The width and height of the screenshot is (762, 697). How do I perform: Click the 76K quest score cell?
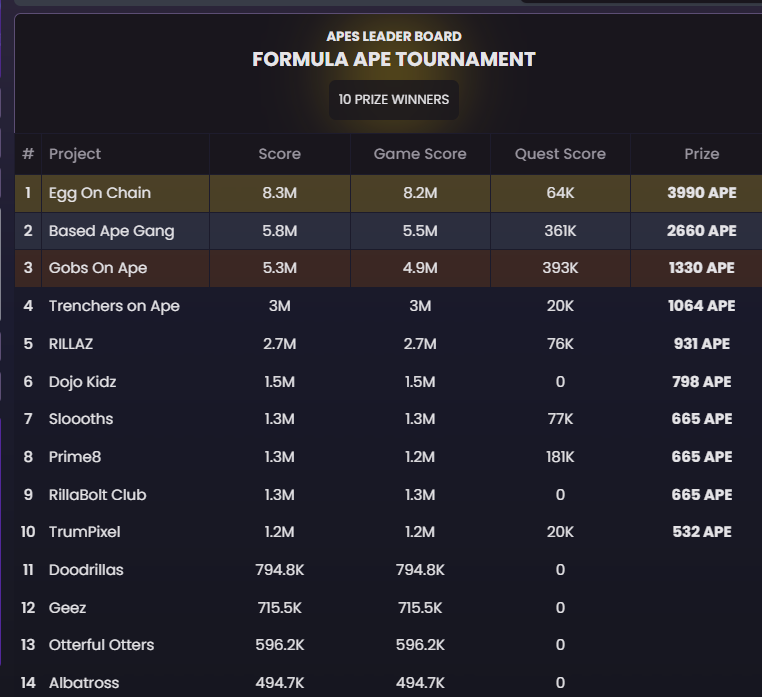click(560, 344)
